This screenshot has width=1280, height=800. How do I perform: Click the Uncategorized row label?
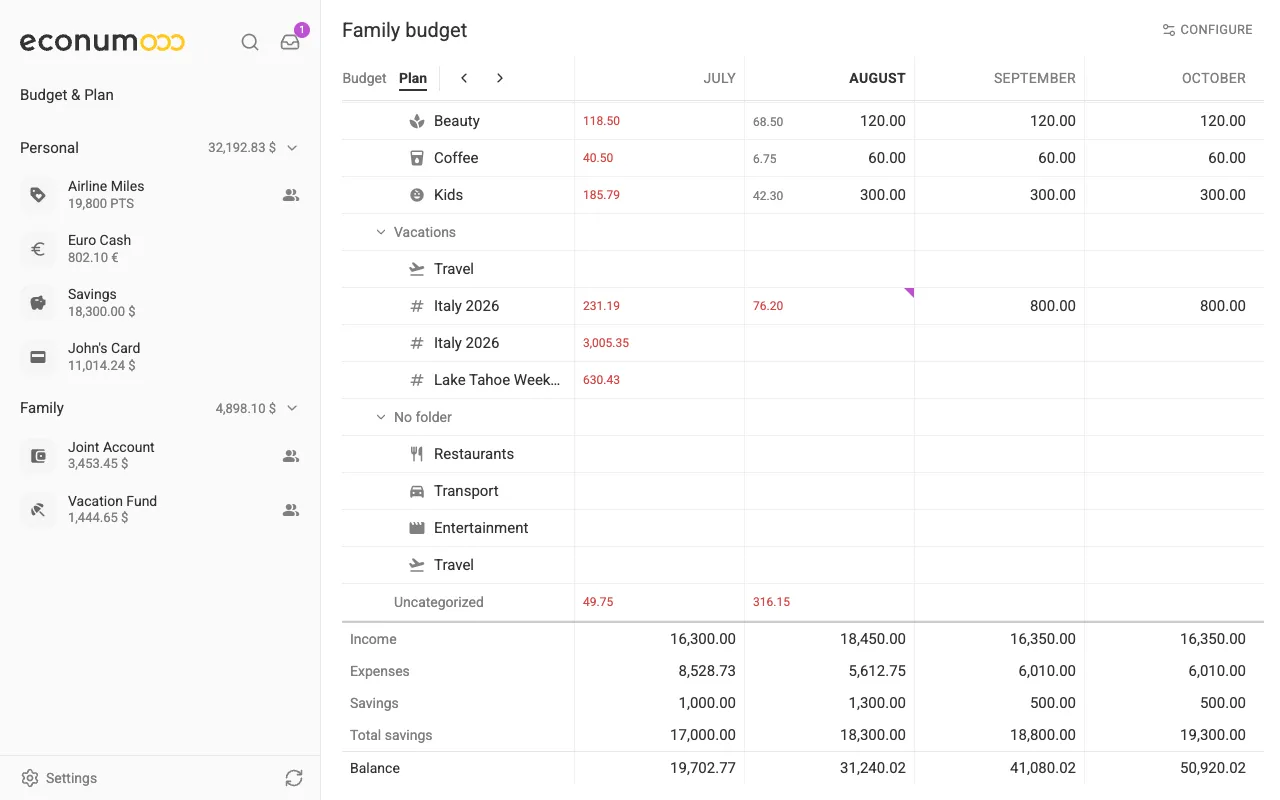(x=438, y=602)
